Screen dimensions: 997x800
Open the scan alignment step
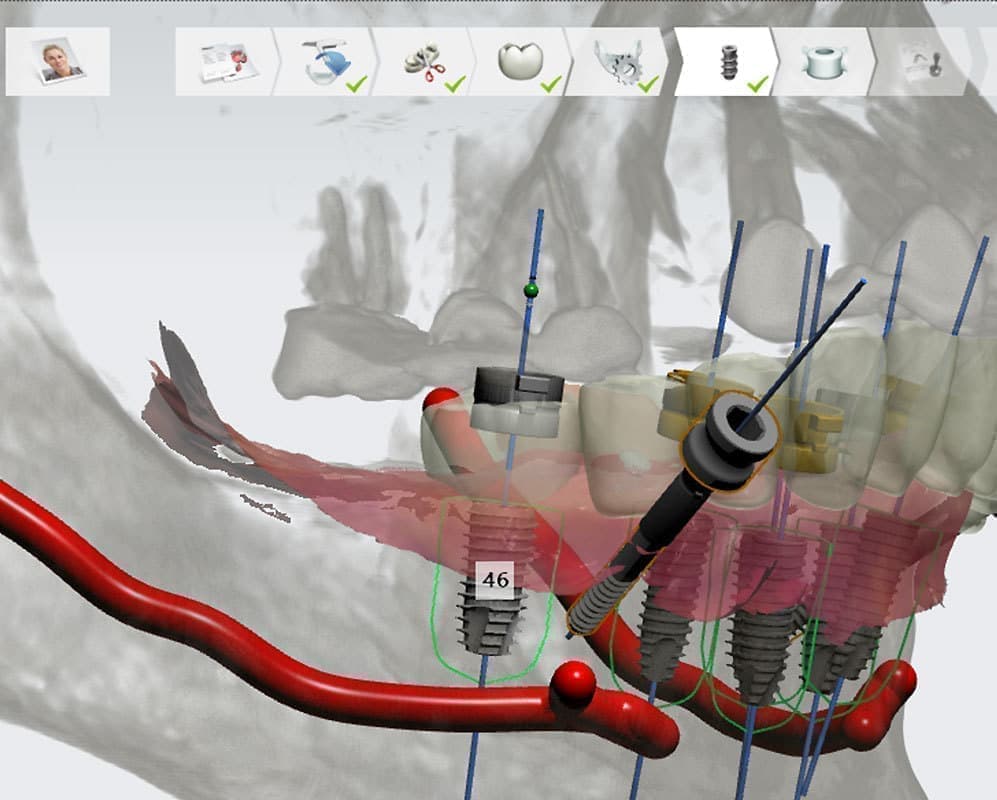(322, 61)
